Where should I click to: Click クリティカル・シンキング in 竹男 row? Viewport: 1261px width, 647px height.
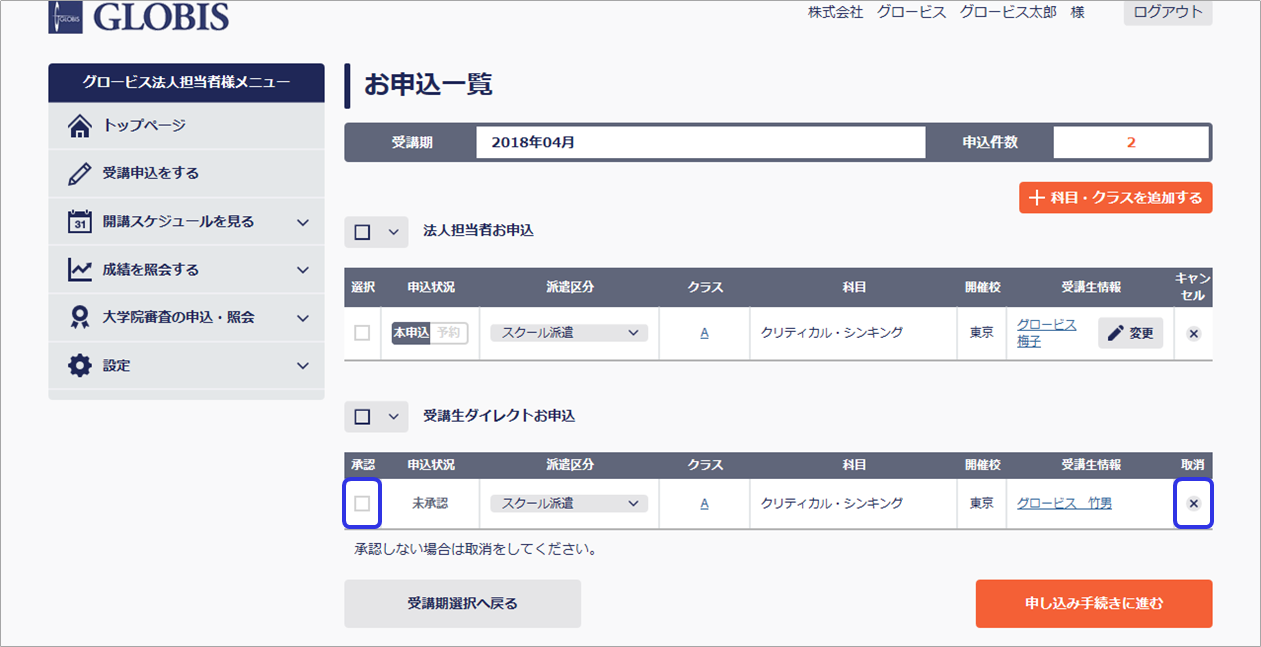pos(832,504)
